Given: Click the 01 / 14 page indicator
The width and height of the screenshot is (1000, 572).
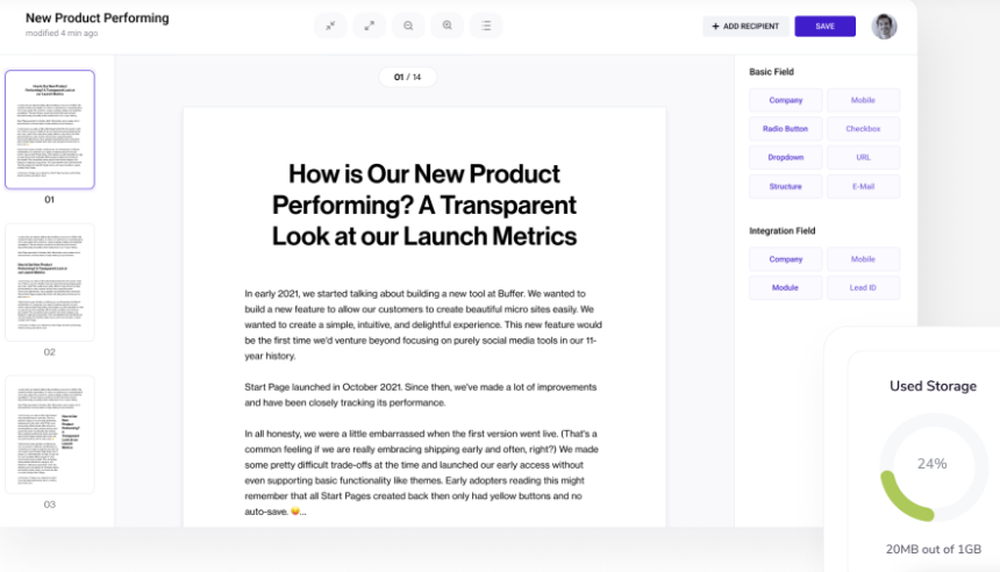Looking at the screenshot, I should click(x=408, y=77).
